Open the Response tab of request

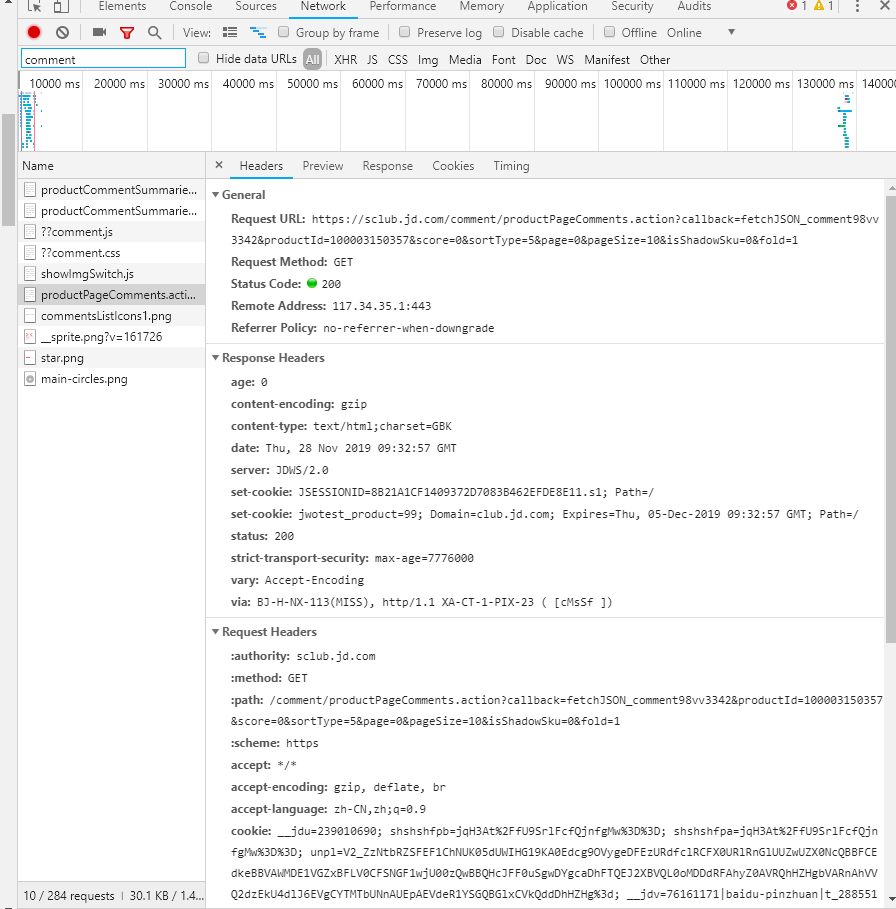pos(388,166)
